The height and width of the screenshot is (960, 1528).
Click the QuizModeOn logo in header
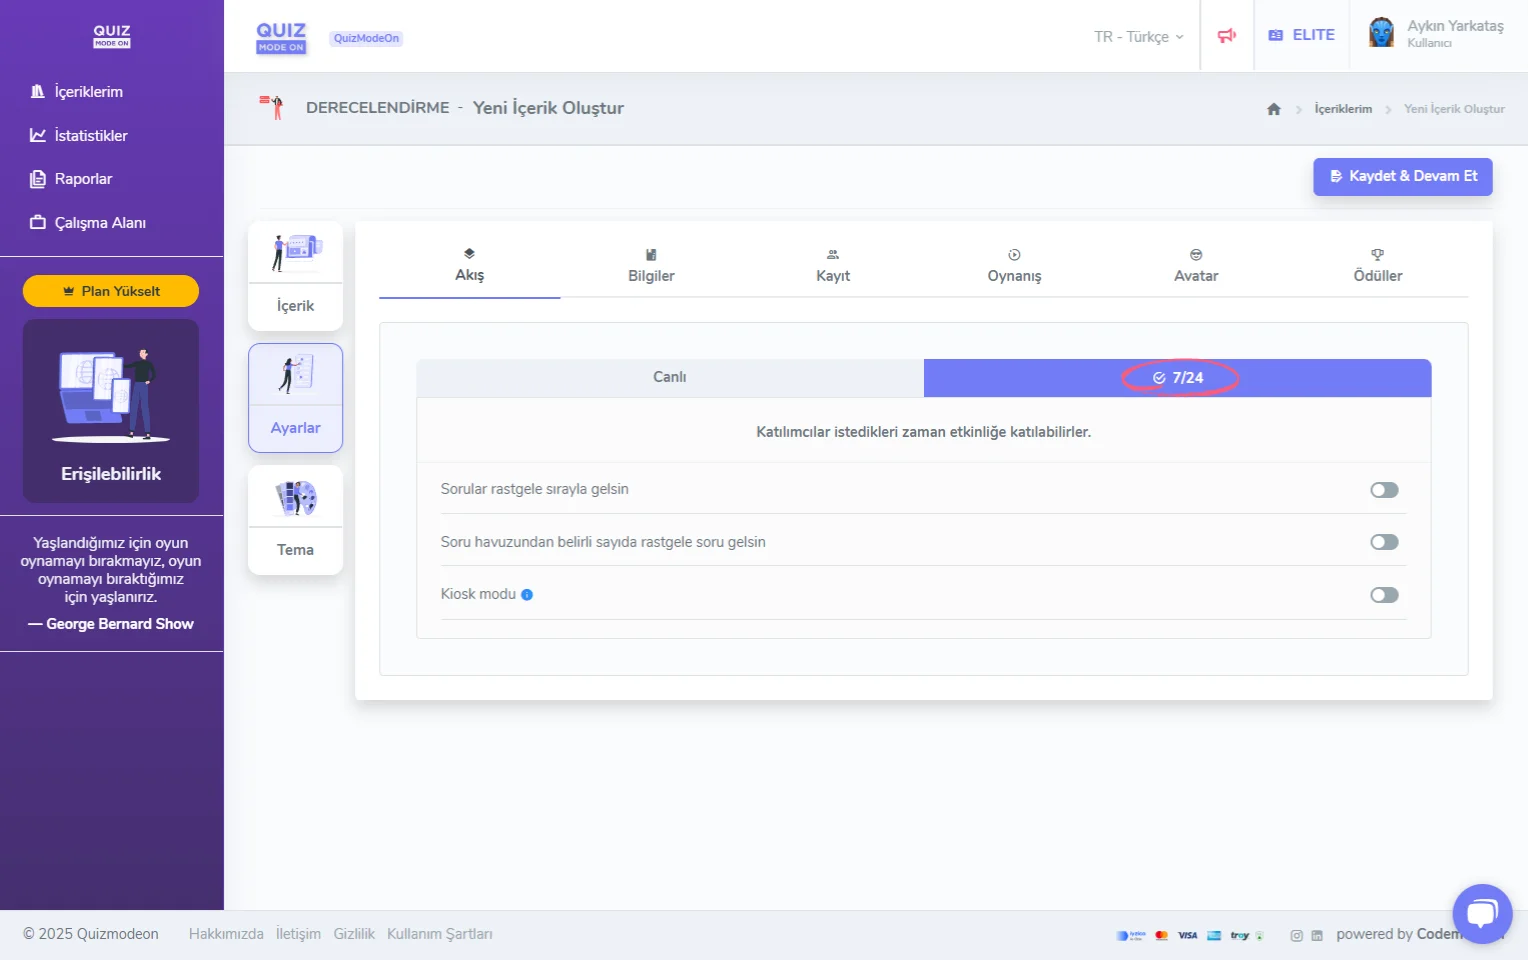point(281,37)
